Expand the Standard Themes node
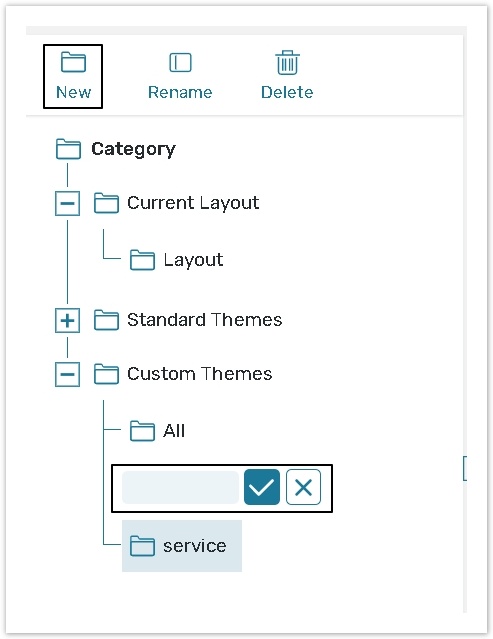Image resolution: width=493 pixels, height=639 pixels. [x=67, y=320]
